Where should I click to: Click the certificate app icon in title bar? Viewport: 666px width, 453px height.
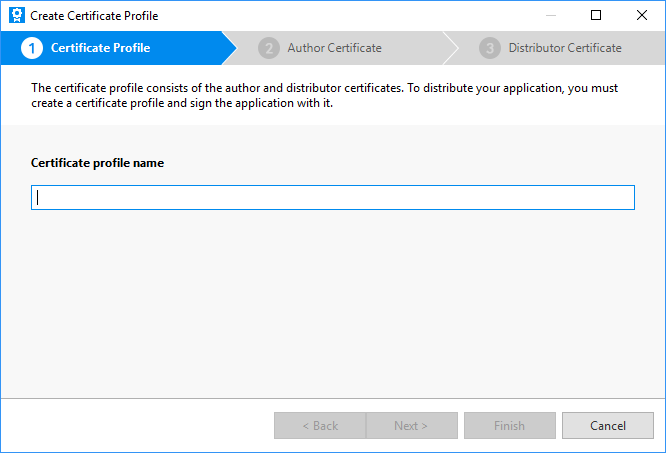[x=16, y=15]
